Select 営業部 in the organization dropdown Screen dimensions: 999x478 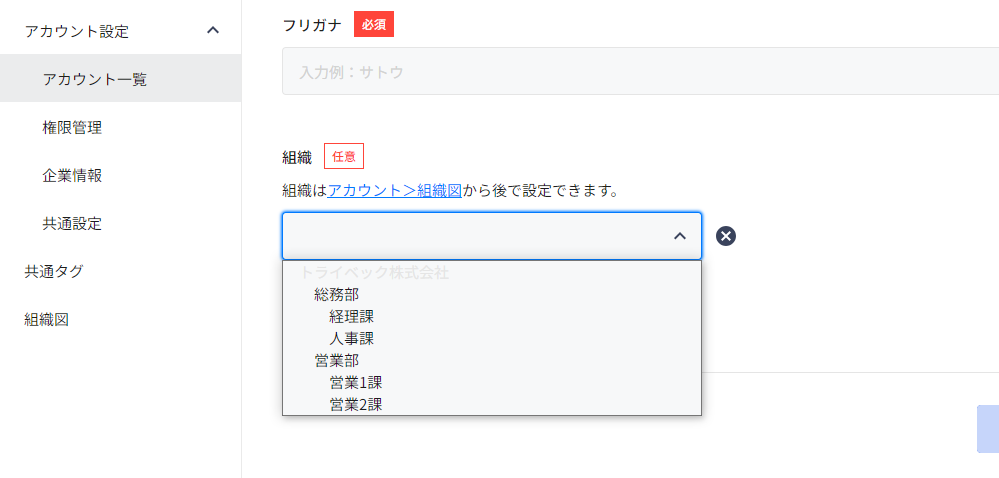[x=336, y=360]
